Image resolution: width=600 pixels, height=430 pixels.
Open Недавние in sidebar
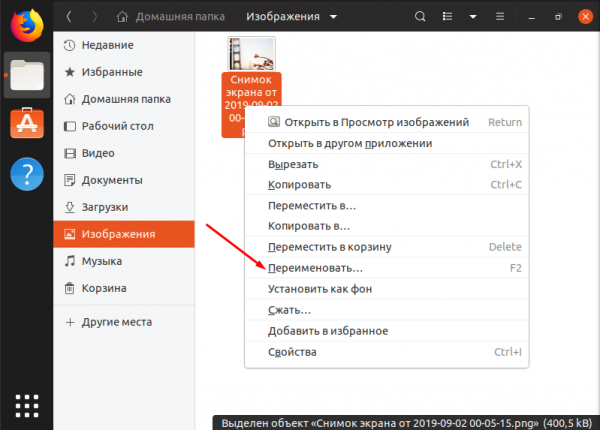(x=124, y=45)
